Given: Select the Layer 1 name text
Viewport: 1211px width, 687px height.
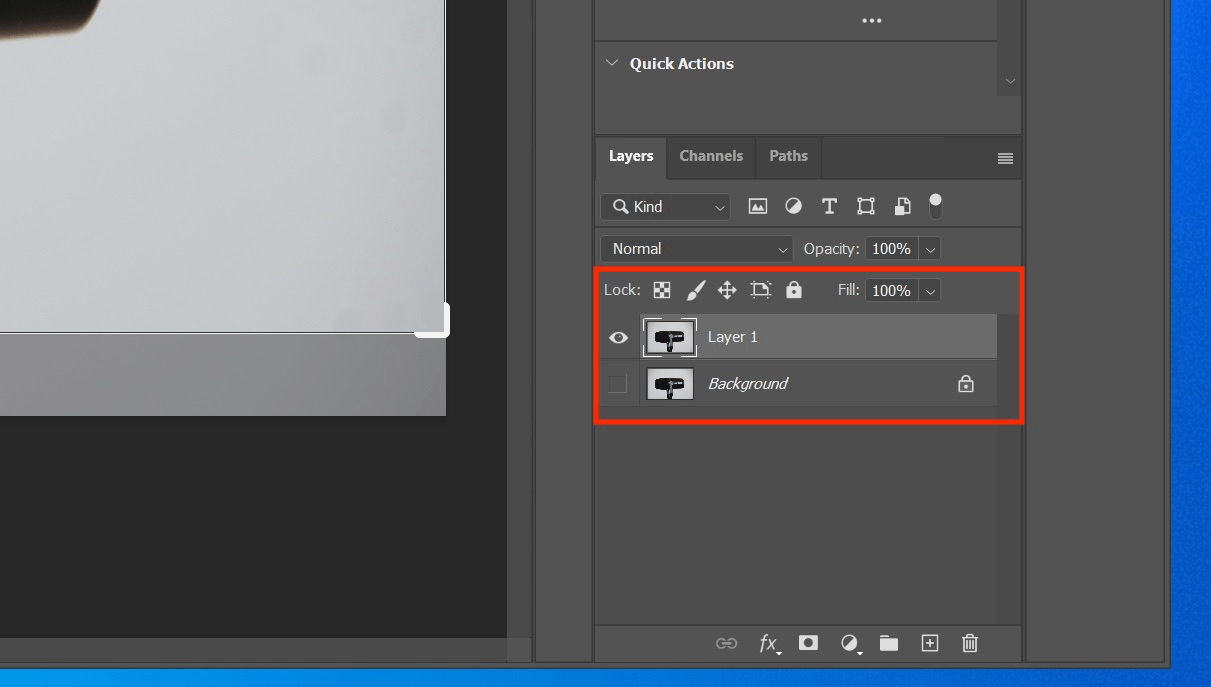Looking at the screenshot, I should (x=733, y=337).
